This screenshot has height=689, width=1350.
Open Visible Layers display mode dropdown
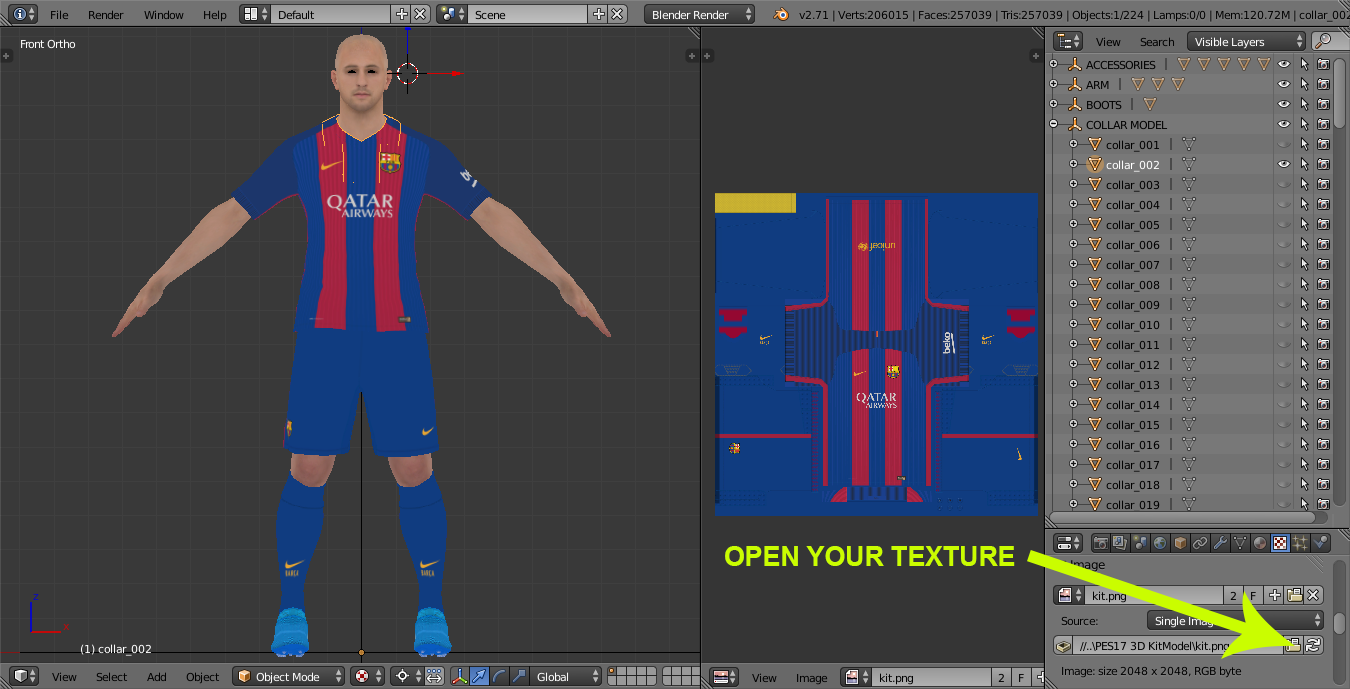[x=1247, y=41]
